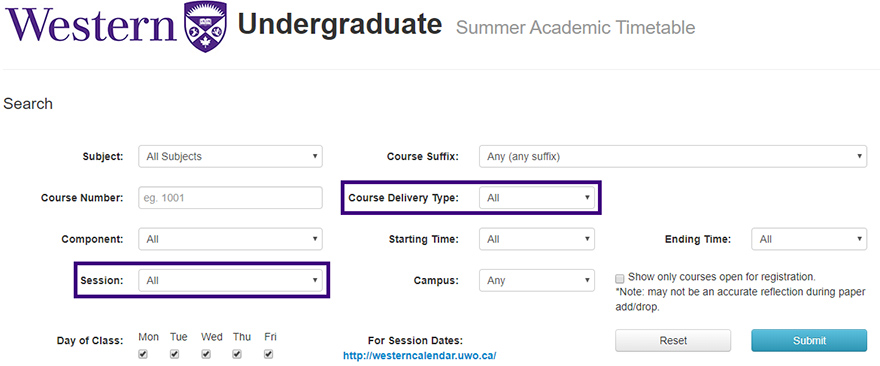Uncheck the Tue day of class checkbox
The image size is (880, 366).
[x=175, y=354]
